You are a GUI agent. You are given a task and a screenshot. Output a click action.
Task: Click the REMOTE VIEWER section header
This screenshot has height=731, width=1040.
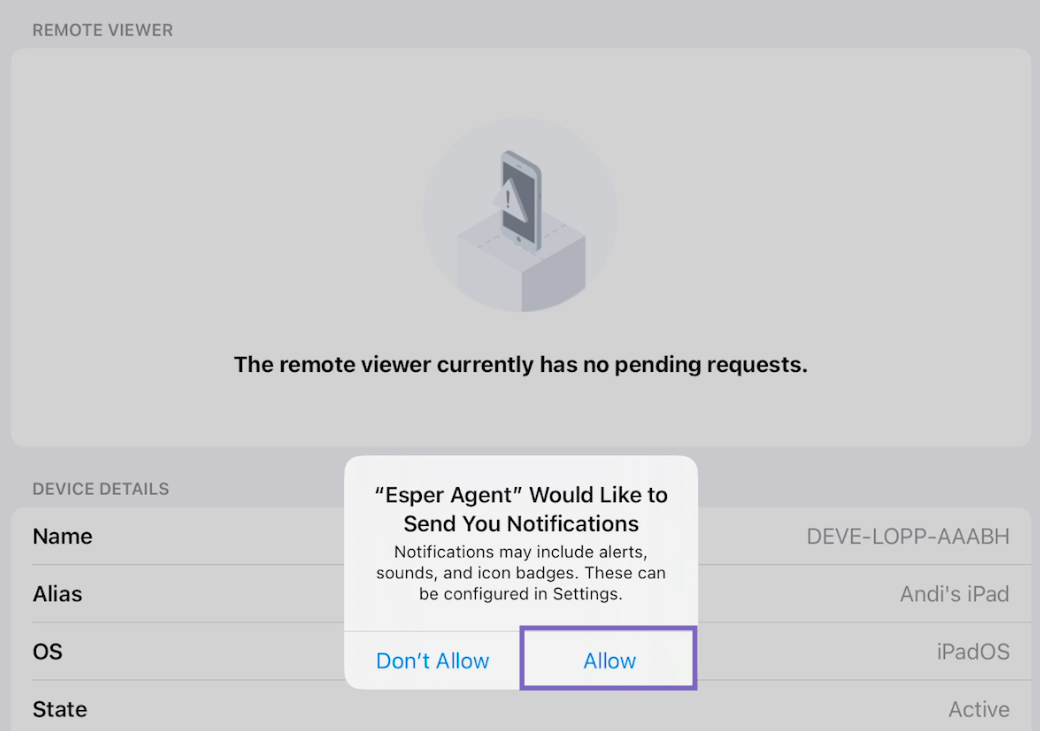click(103, 31)
